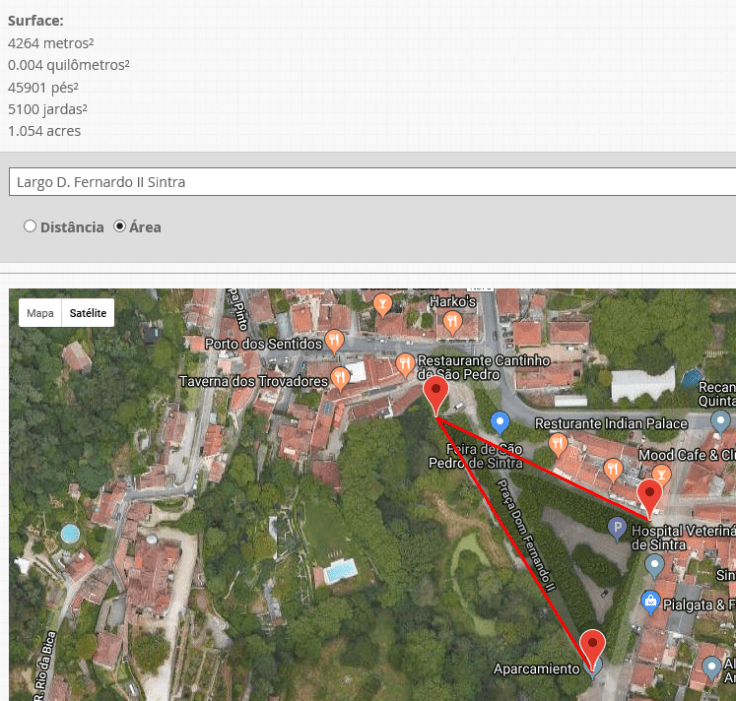Switch to Mapa view
The width and height of the screenshot is (736, 701).
(x=40, y=313)
